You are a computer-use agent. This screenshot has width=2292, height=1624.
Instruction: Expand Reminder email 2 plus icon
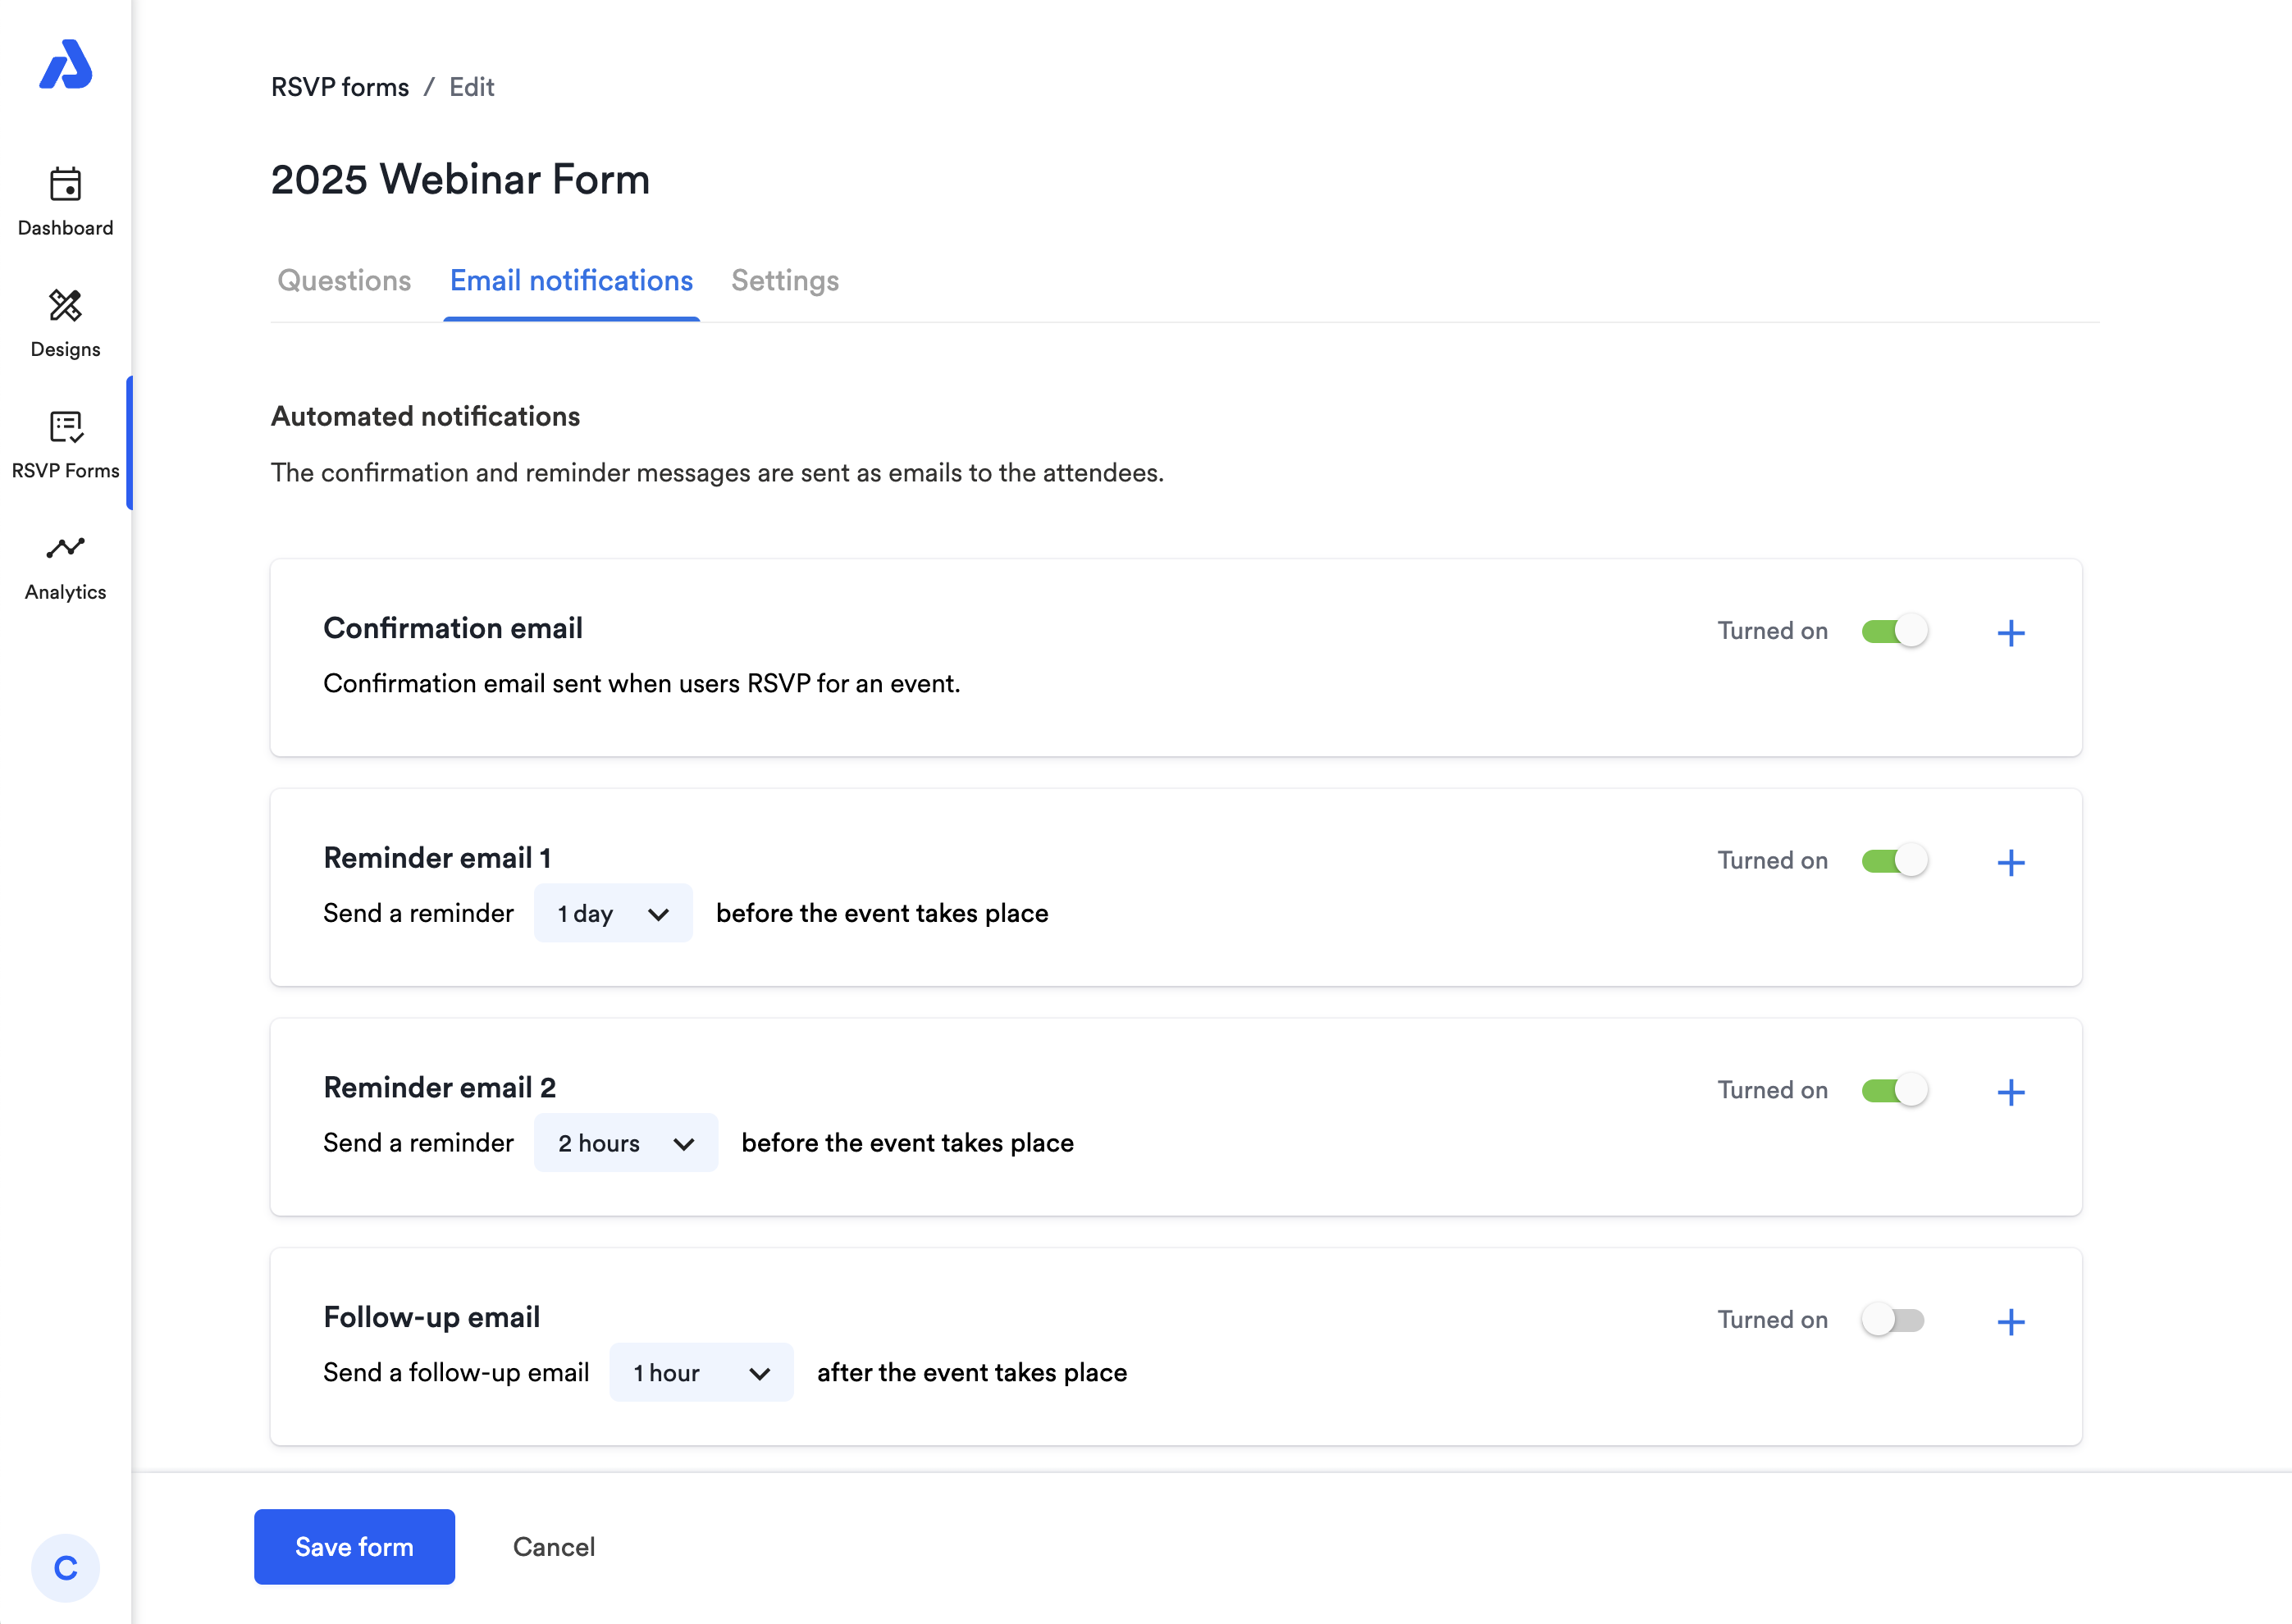(2010, 1092)
